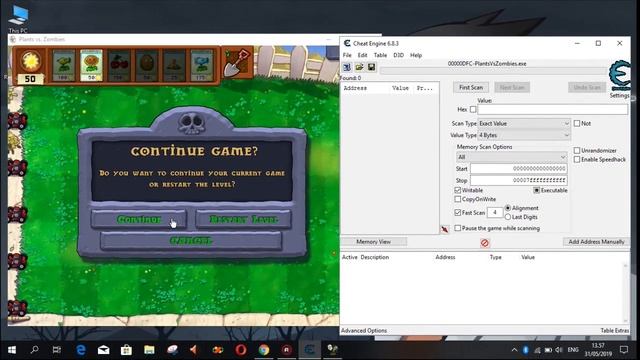Screen dimensions: 640x360
Task: Tick the Not checkbox
Action: tap(577, 123)
